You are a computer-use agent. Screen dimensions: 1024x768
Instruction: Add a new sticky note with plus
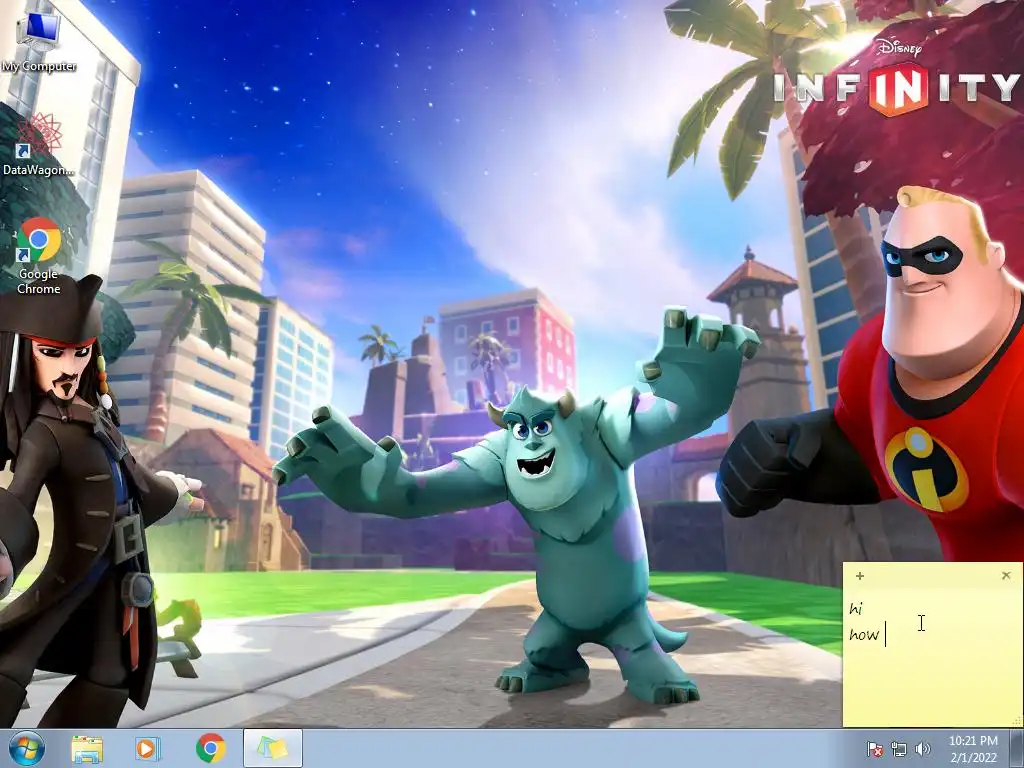tap(859, 575)
